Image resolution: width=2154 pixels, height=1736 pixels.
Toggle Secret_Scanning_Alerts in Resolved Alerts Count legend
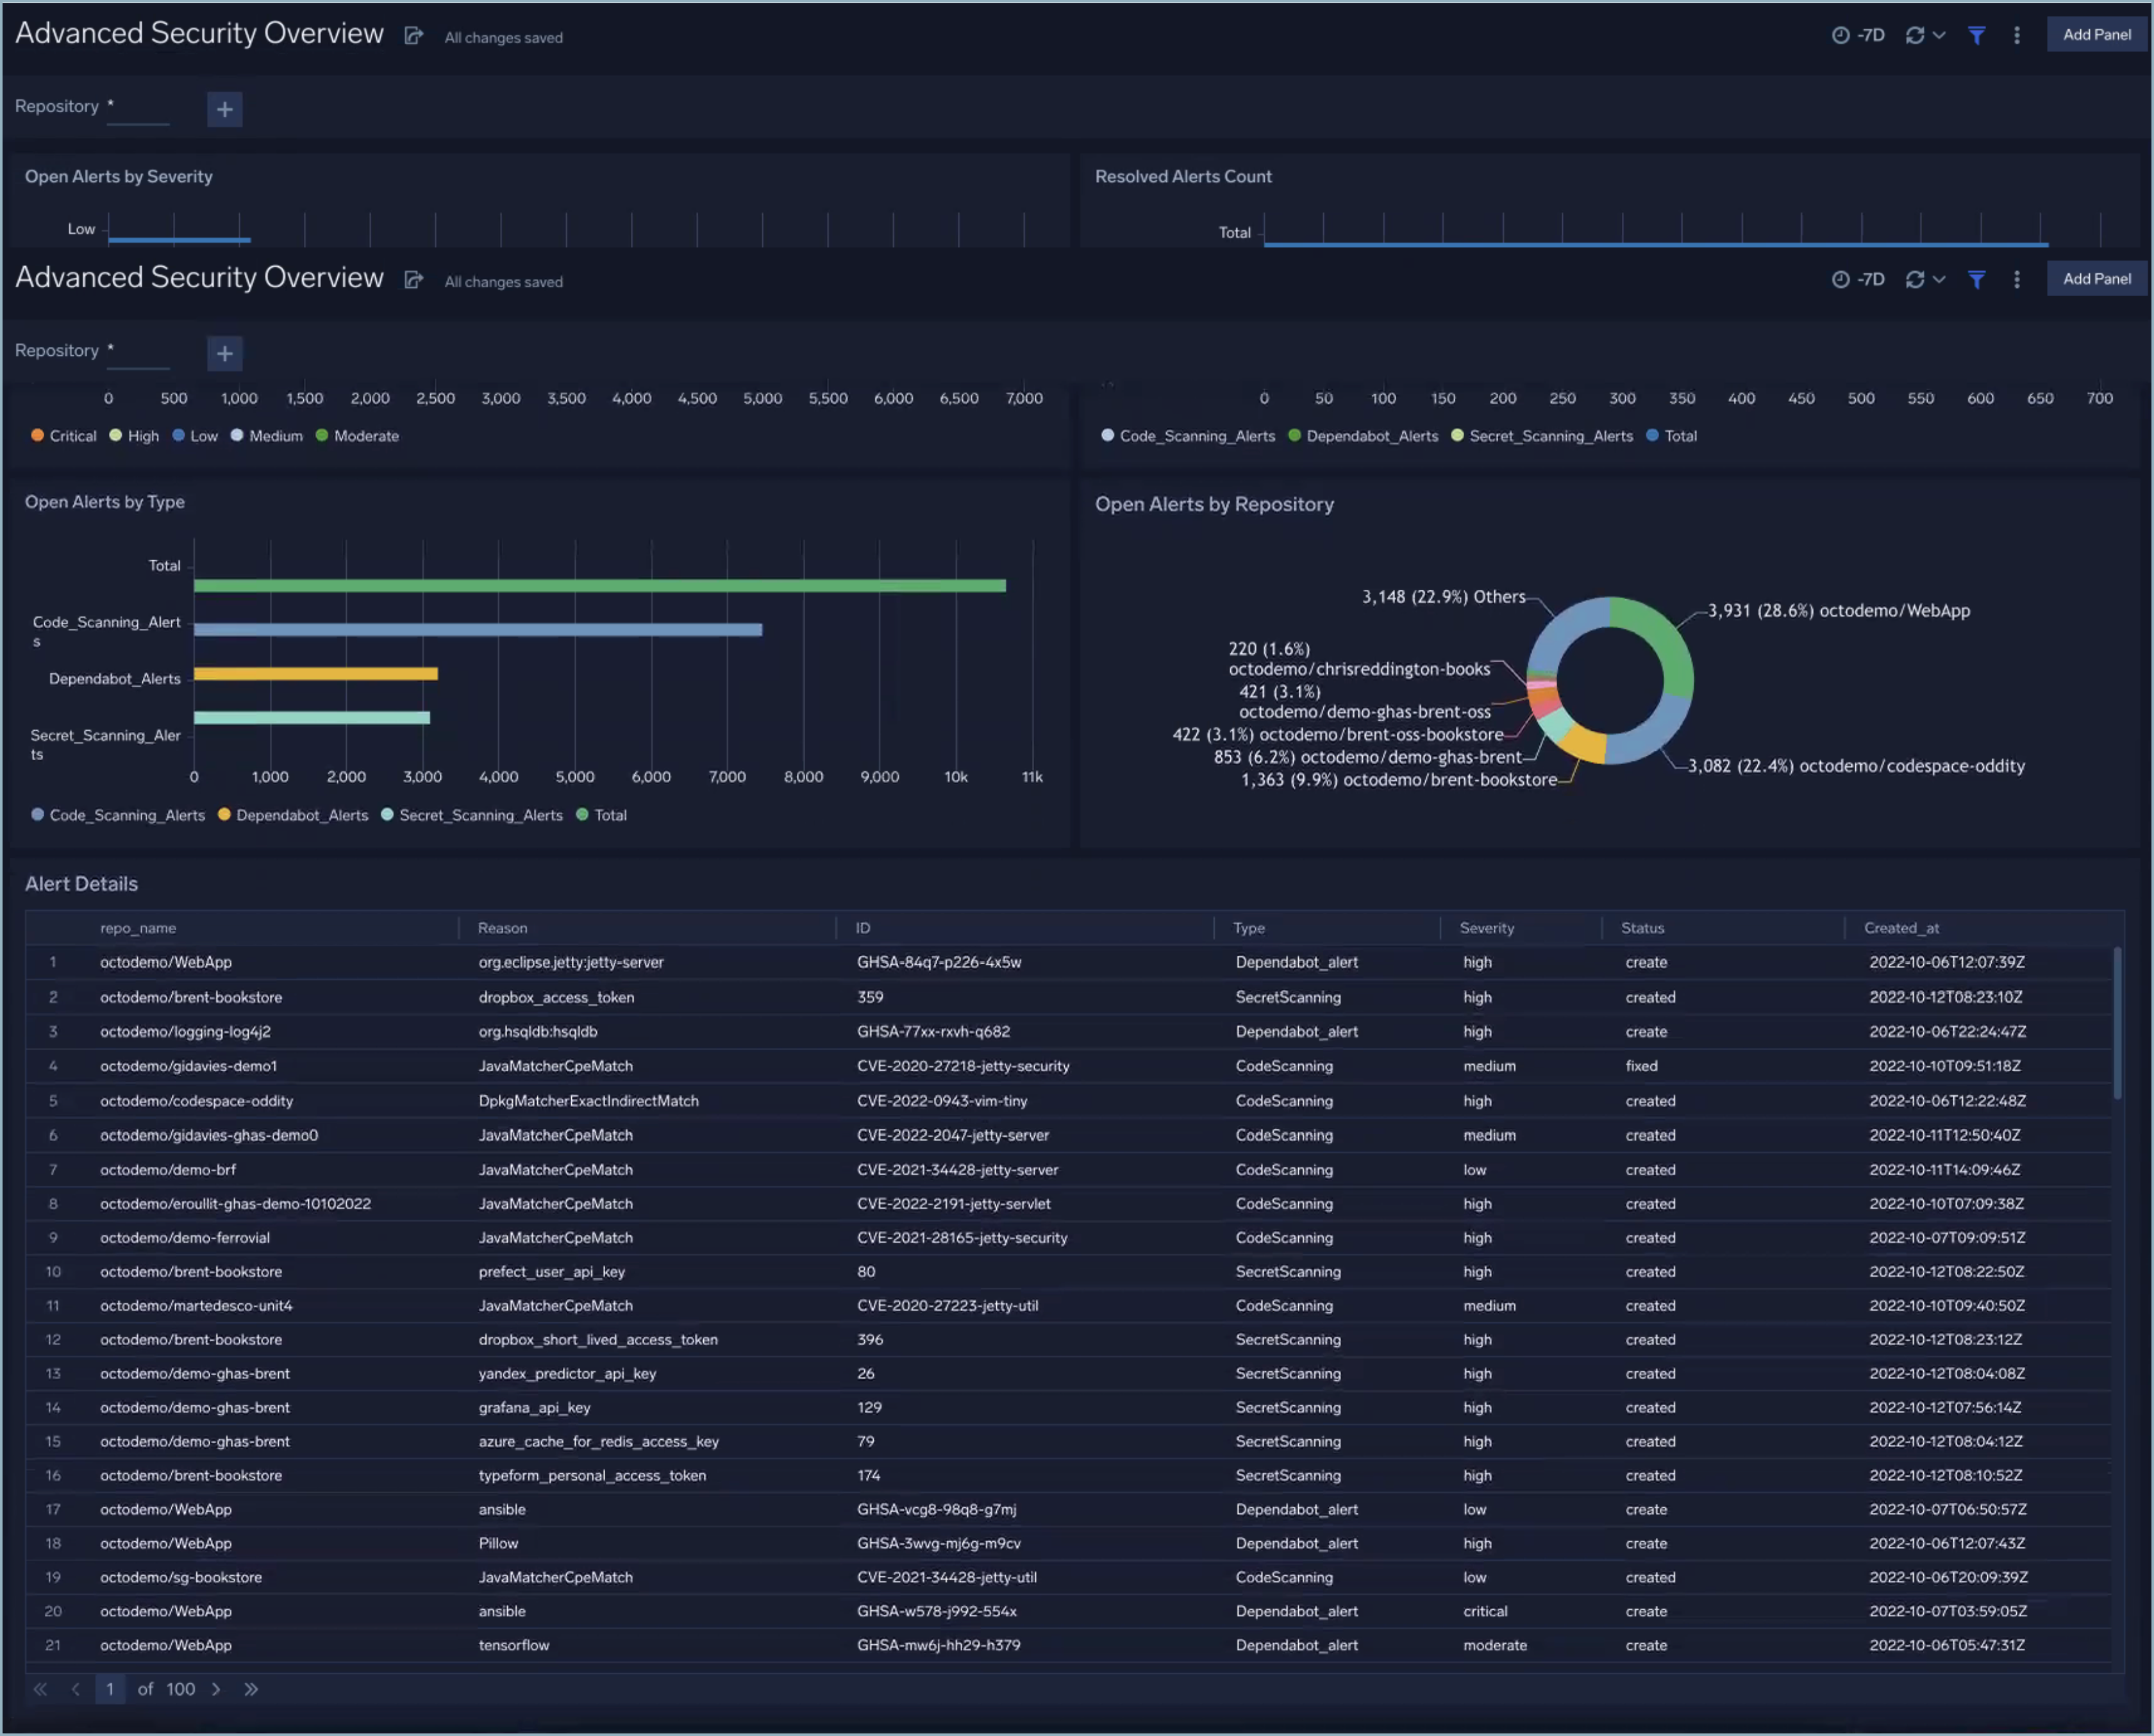[x=1541, y=436]
